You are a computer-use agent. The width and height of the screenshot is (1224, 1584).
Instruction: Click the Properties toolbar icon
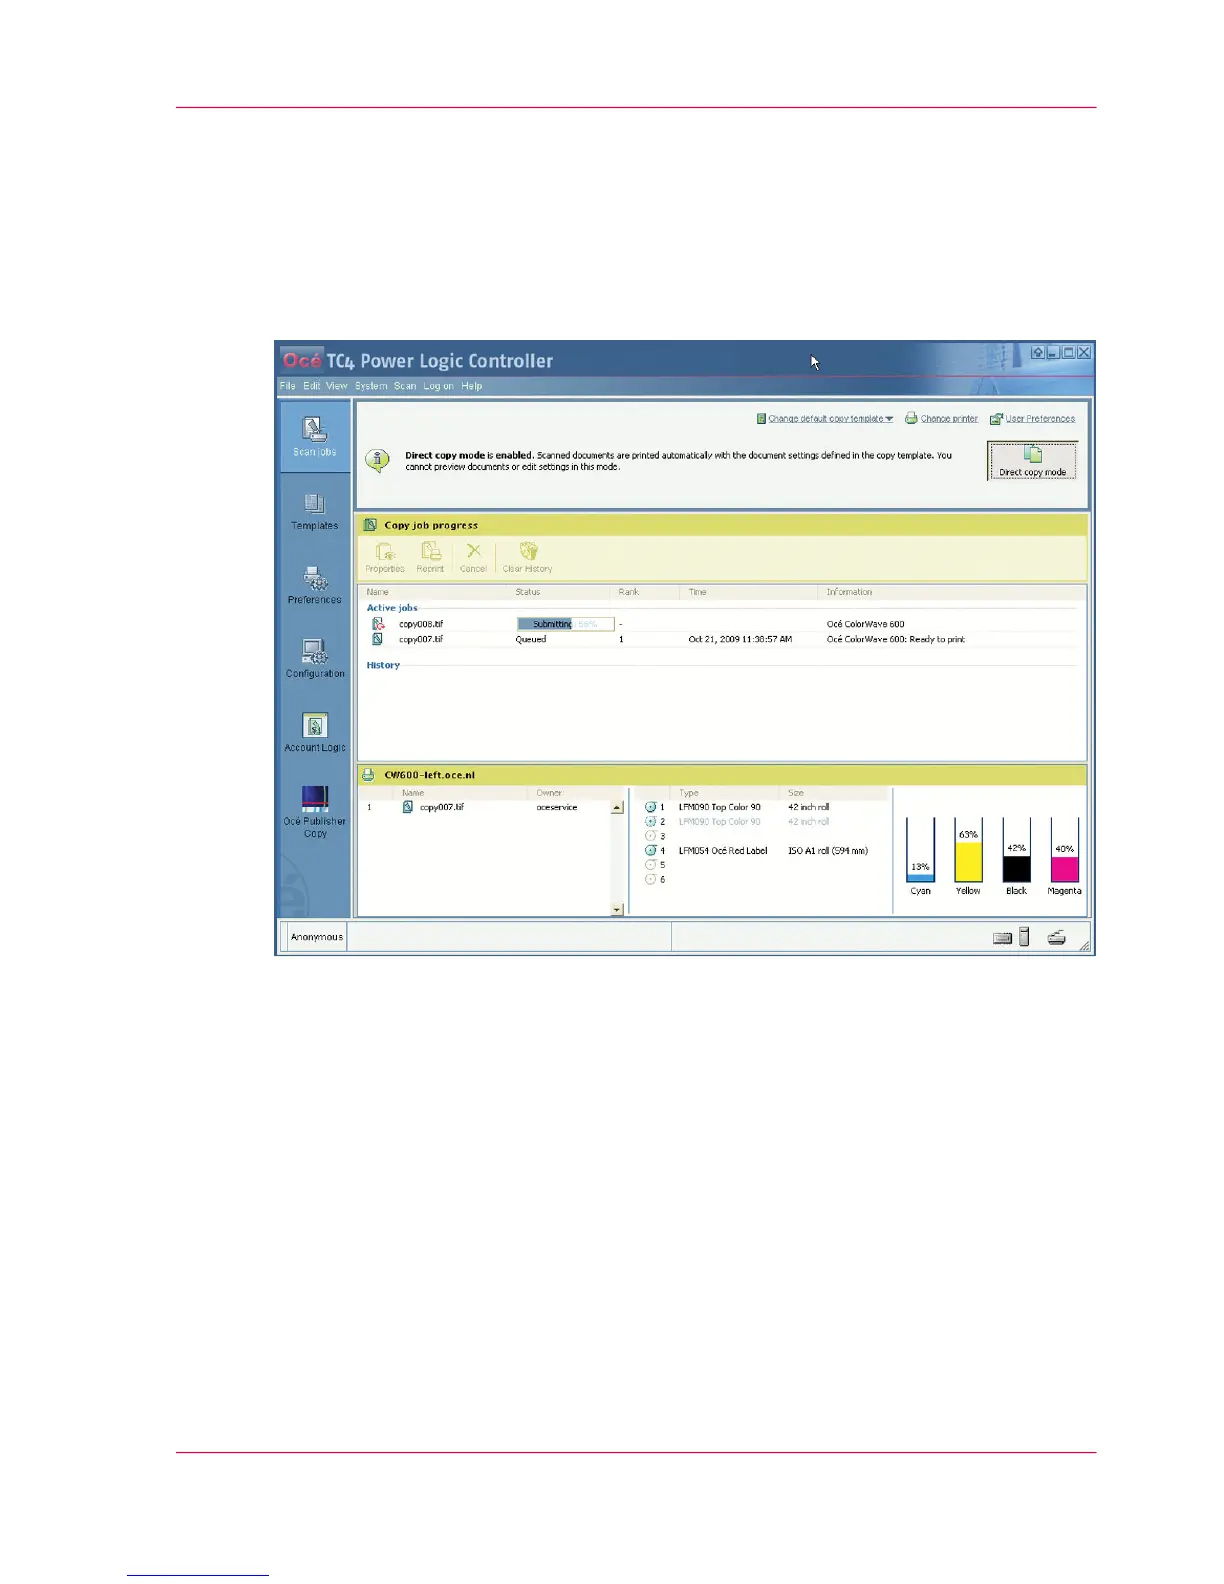(385, 557)
